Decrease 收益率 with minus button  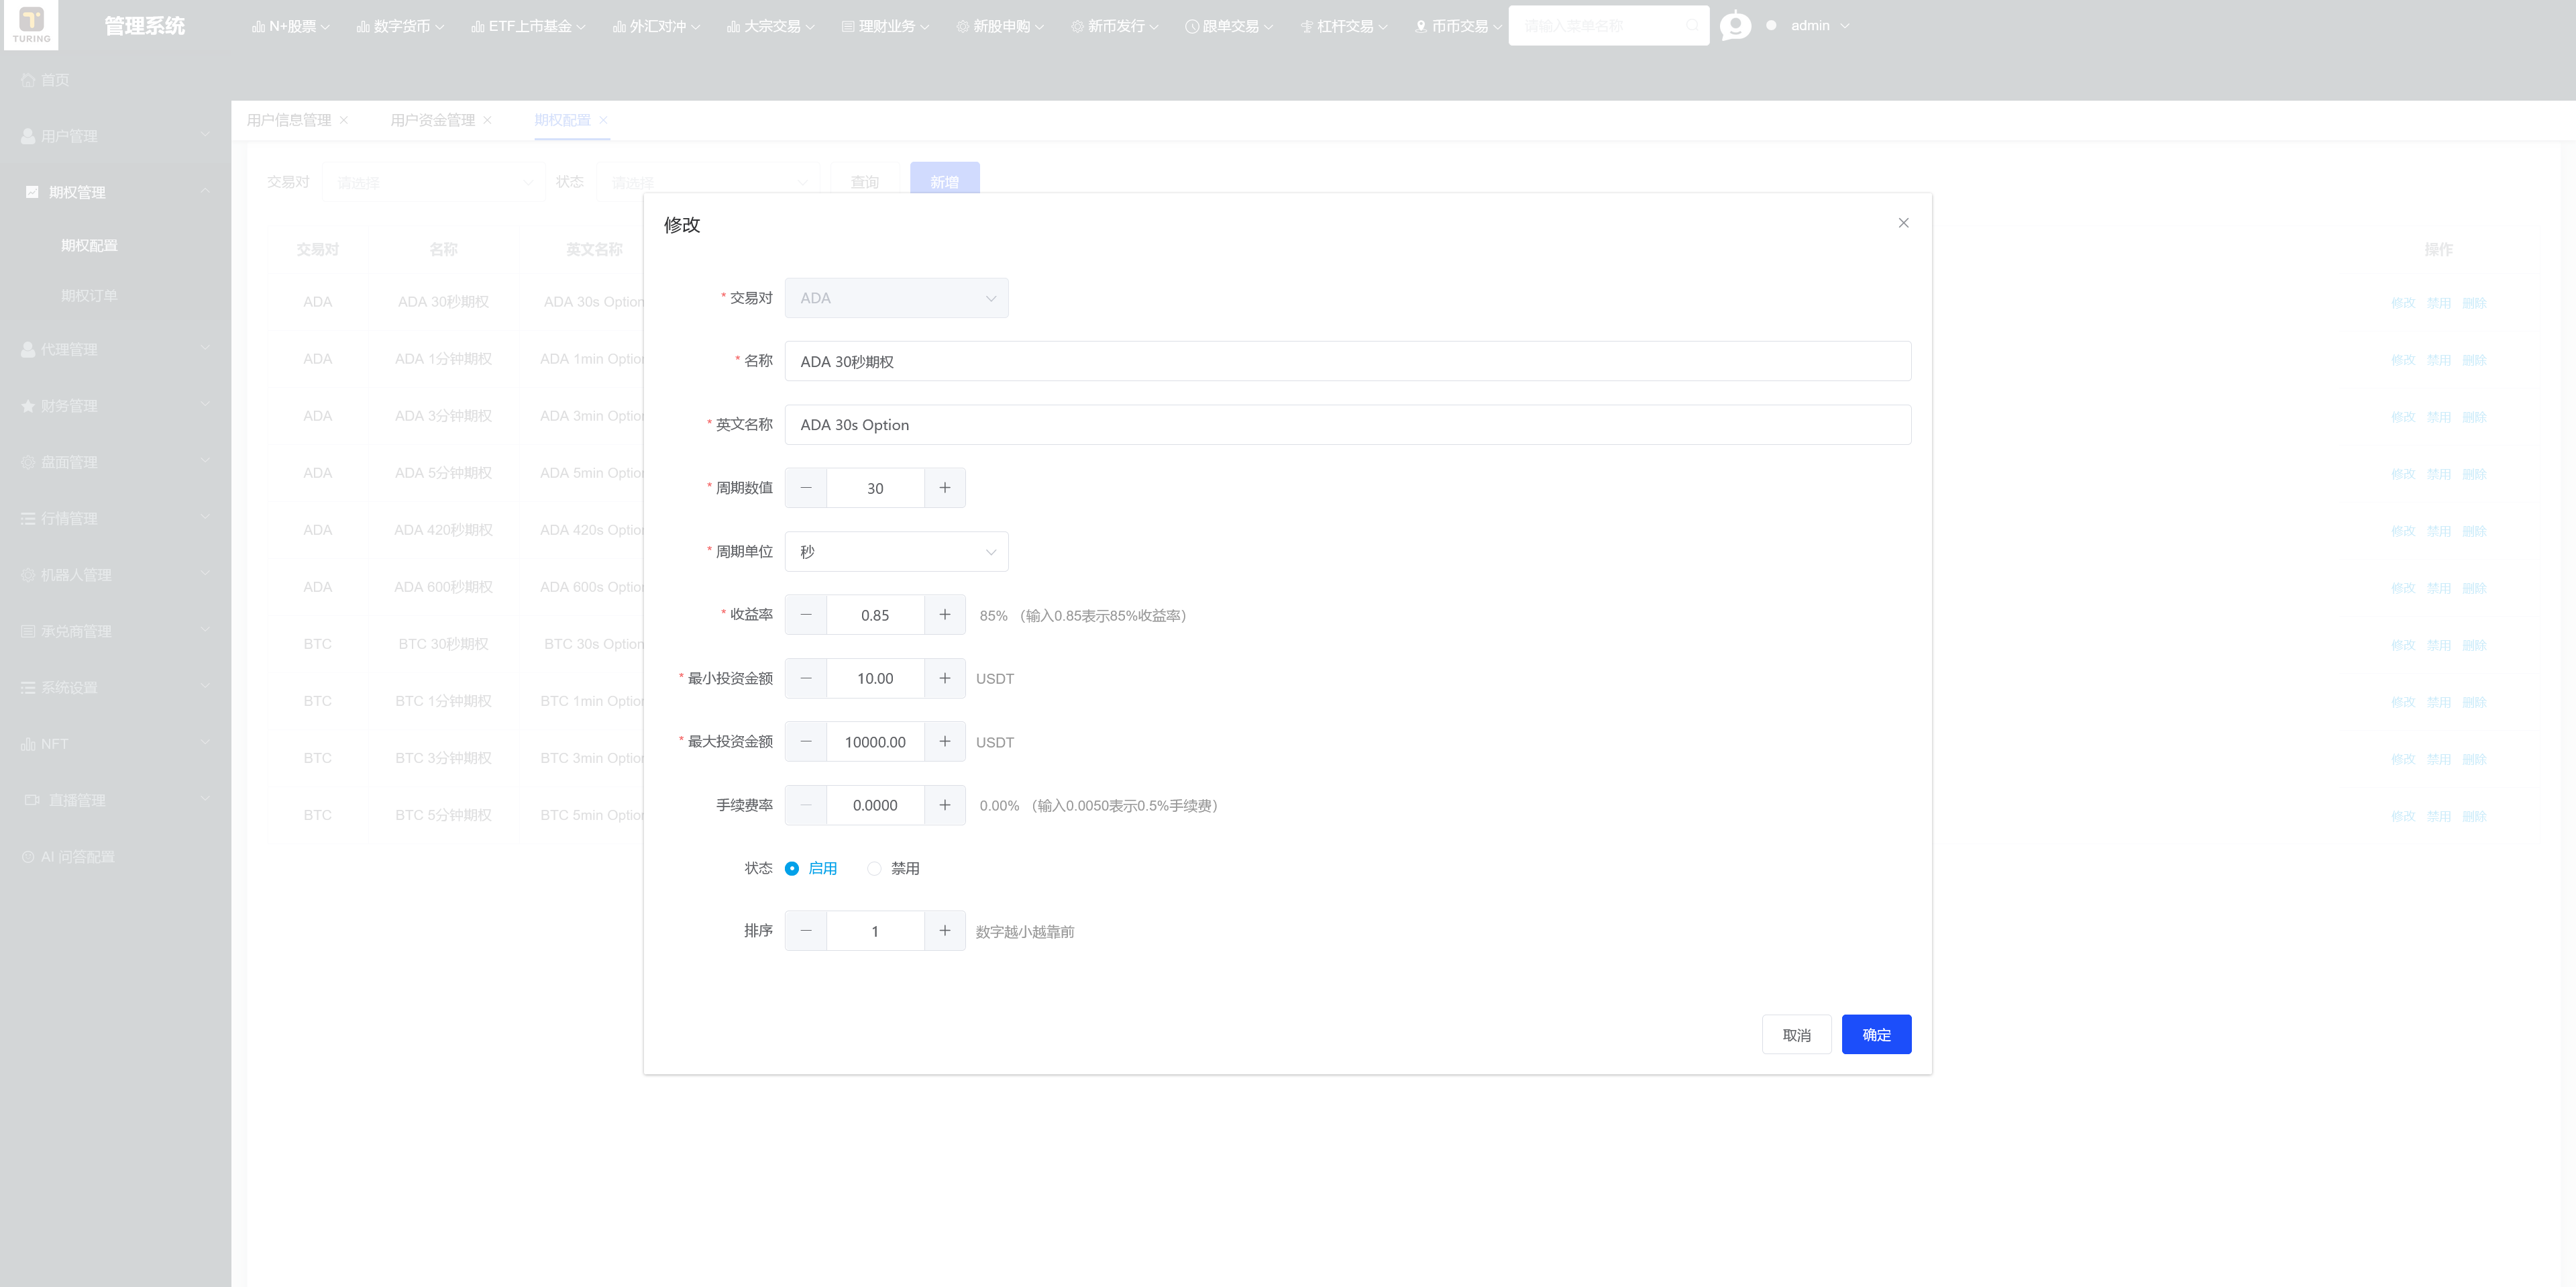pyautogui.click(x=806, y=615)
